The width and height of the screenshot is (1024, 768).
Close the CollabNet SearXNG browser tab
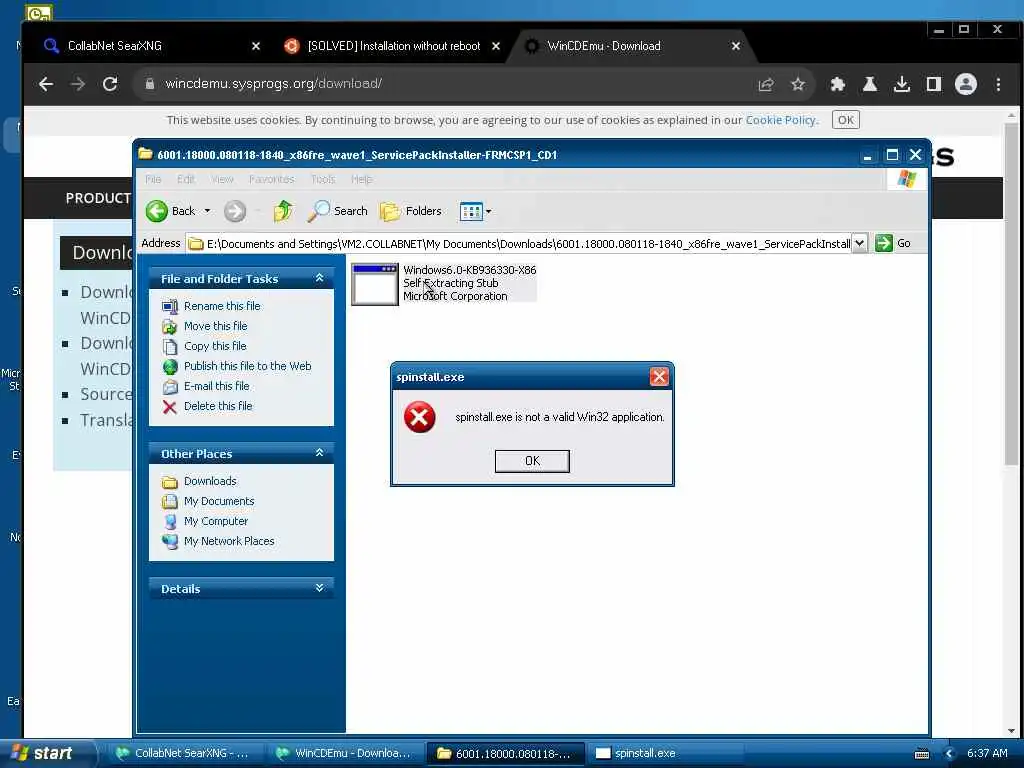point(256,46)
